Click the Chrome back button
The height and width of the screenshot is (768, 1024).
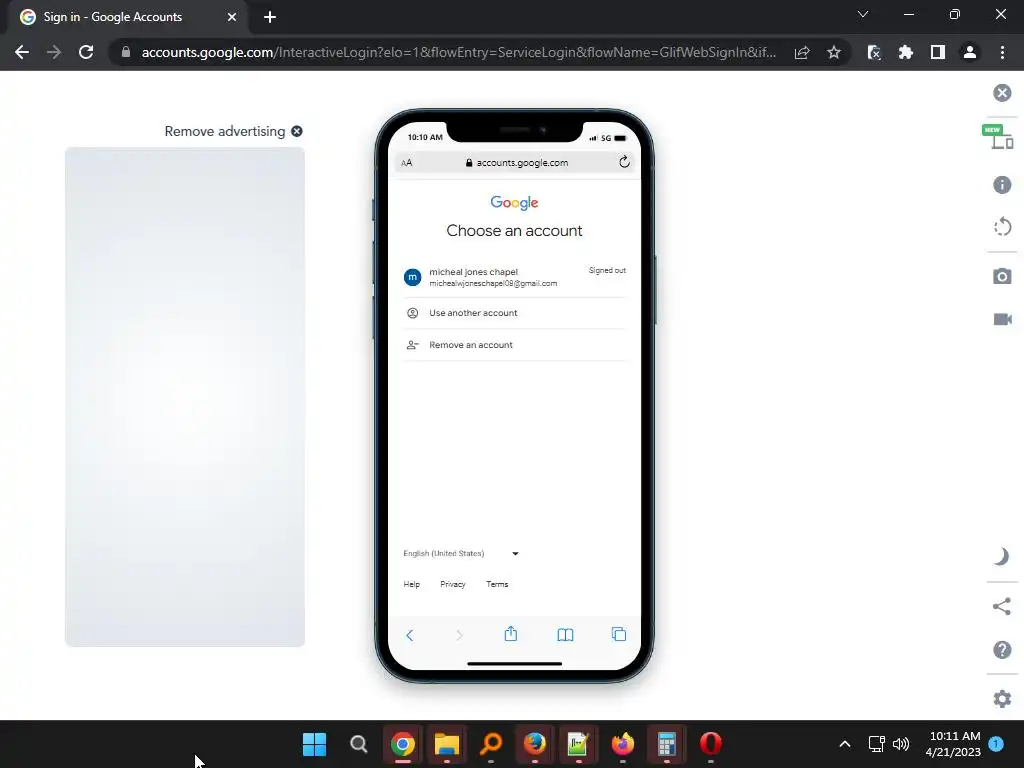(x=22, y=52)
